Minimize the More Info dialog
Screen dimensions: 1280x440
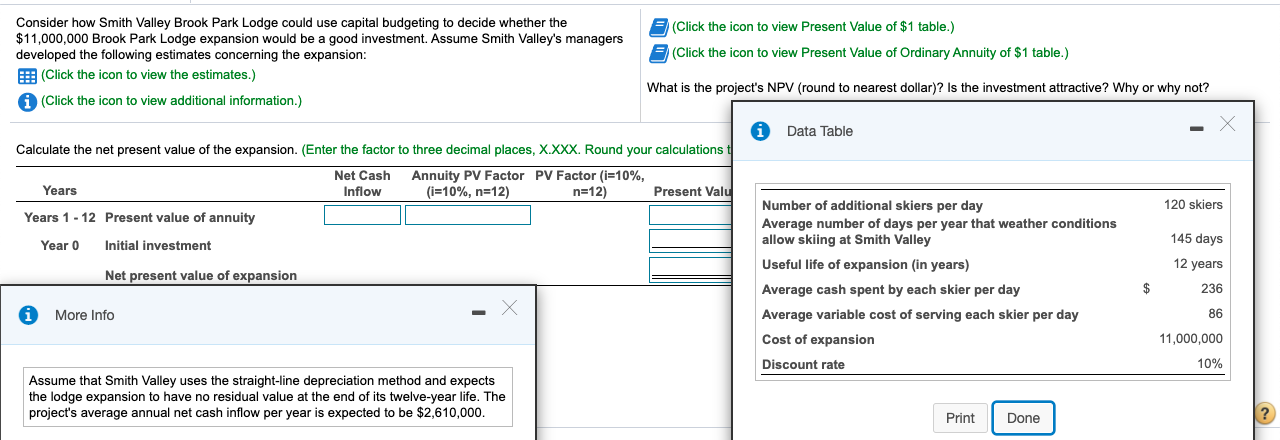tap(479, 314)
